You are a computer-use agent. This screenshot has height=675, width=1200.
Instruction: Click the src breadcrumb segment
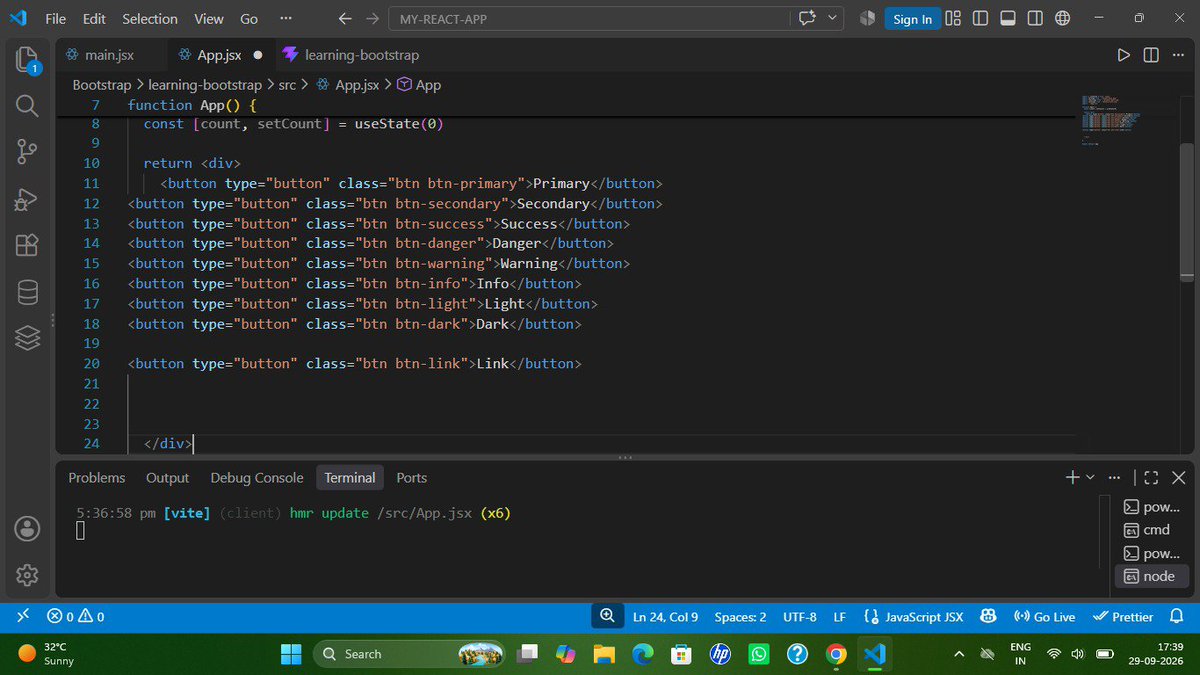click(287, 85)
